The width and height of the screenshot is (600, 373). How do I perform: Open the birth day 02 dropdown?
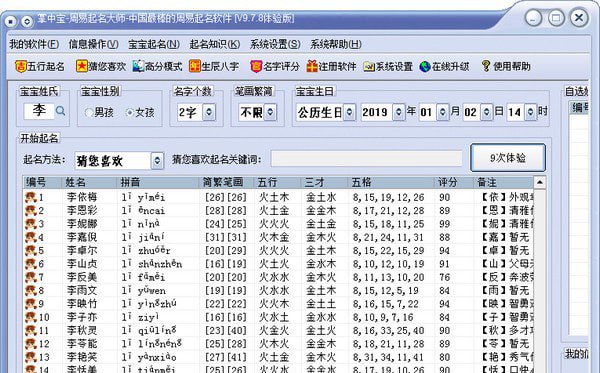click(486, 112)
